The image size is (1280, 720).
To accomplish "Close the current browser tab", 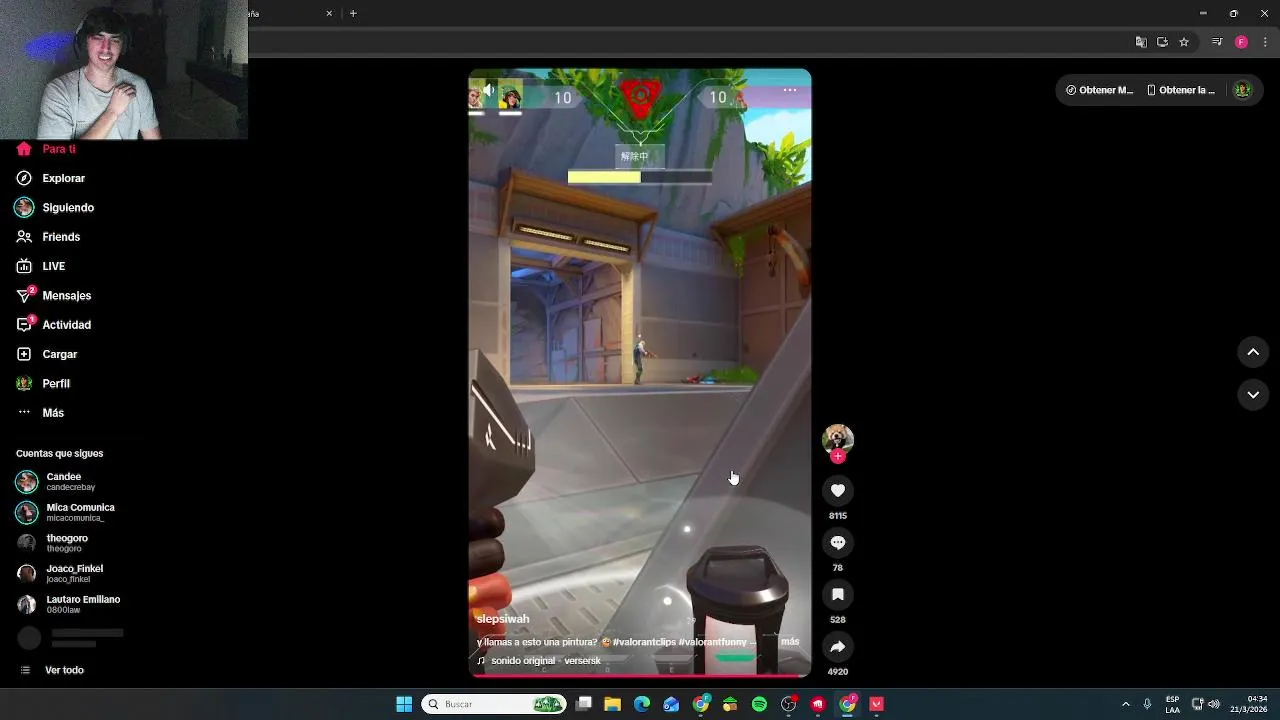I will [x=329, y=13].
